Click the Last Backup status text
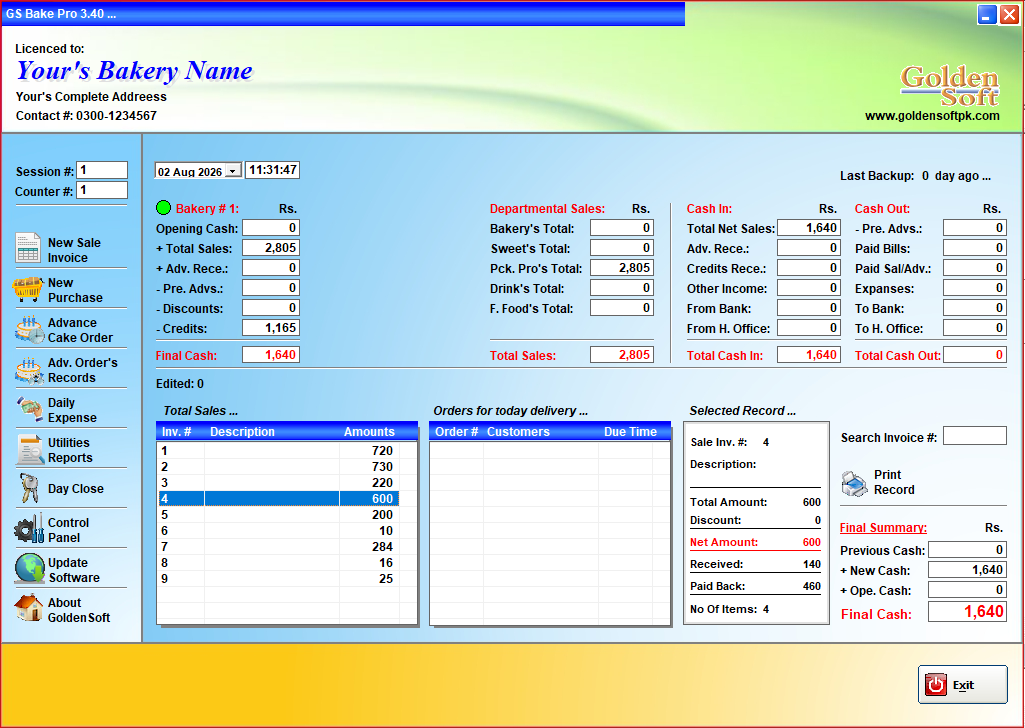 pos(915,176)
